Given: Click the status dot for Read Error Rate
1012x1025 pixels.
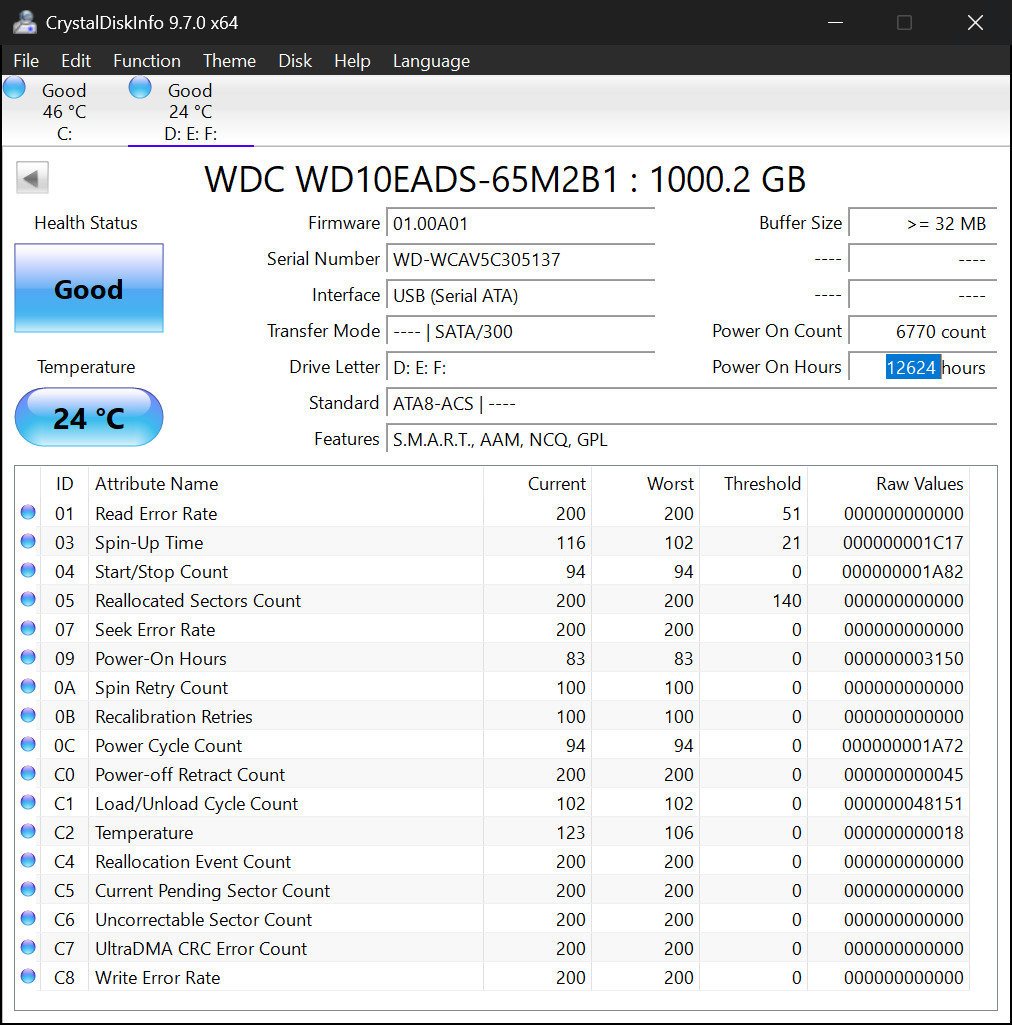Looking at the screenshot, I should click(x=28, y=512).
